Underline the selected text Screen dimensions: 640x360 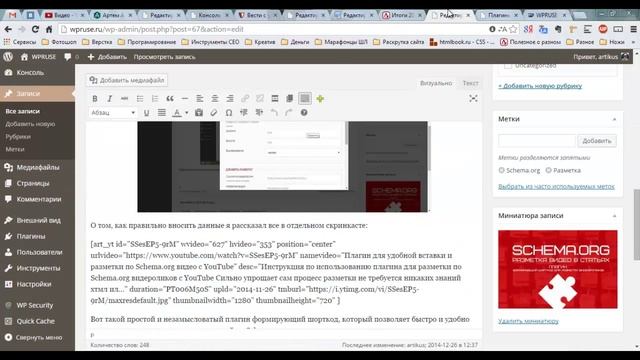147,113
